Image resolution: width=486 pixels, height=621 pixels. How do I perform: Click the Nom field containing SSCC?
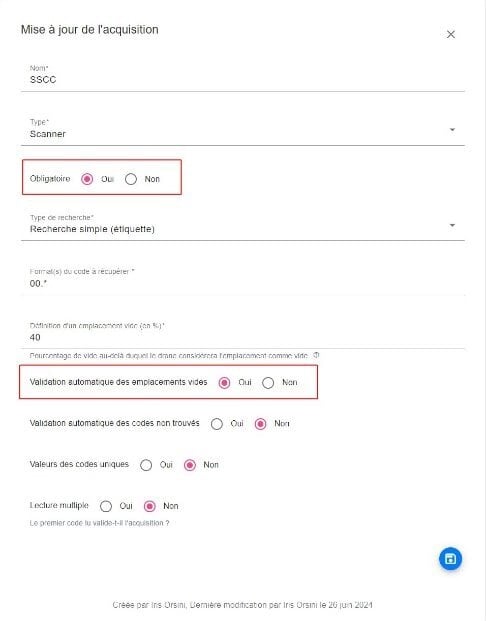click(x=242, y=77)
